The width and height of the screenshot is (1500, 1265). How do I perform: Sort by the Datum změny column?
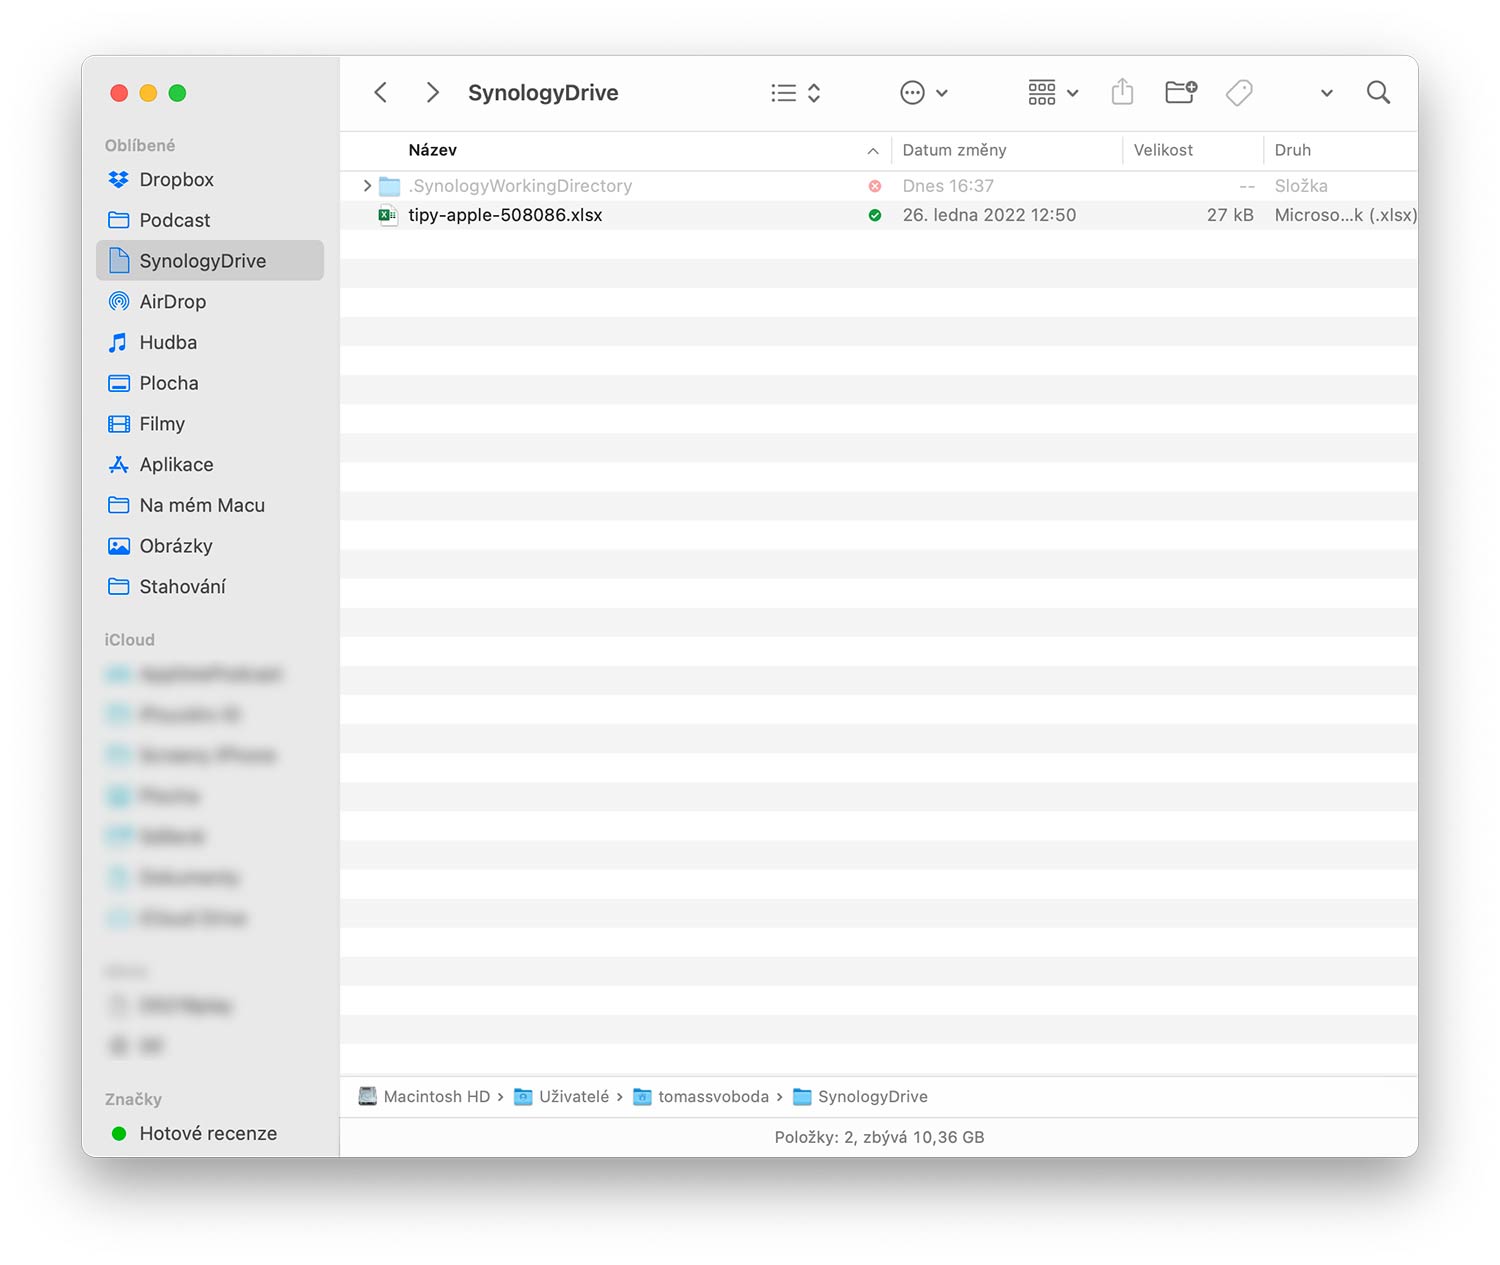click(x=954, y=150)
